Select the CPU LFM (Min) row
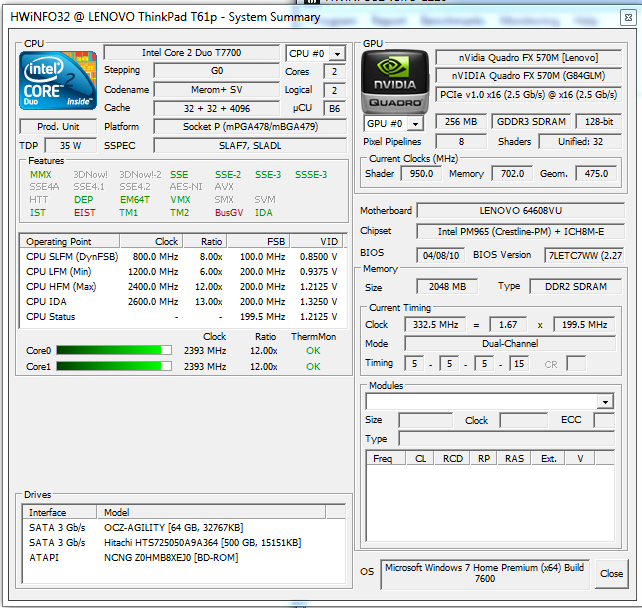642x608 pixels. (182, 271)
